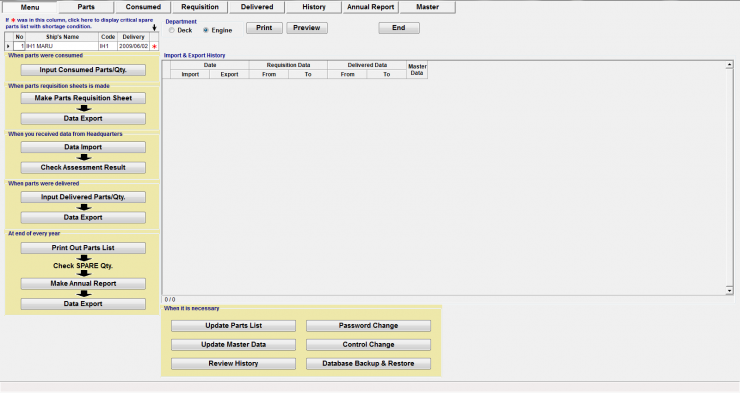Click scroll down arrow in history list

tap(729, 291)
